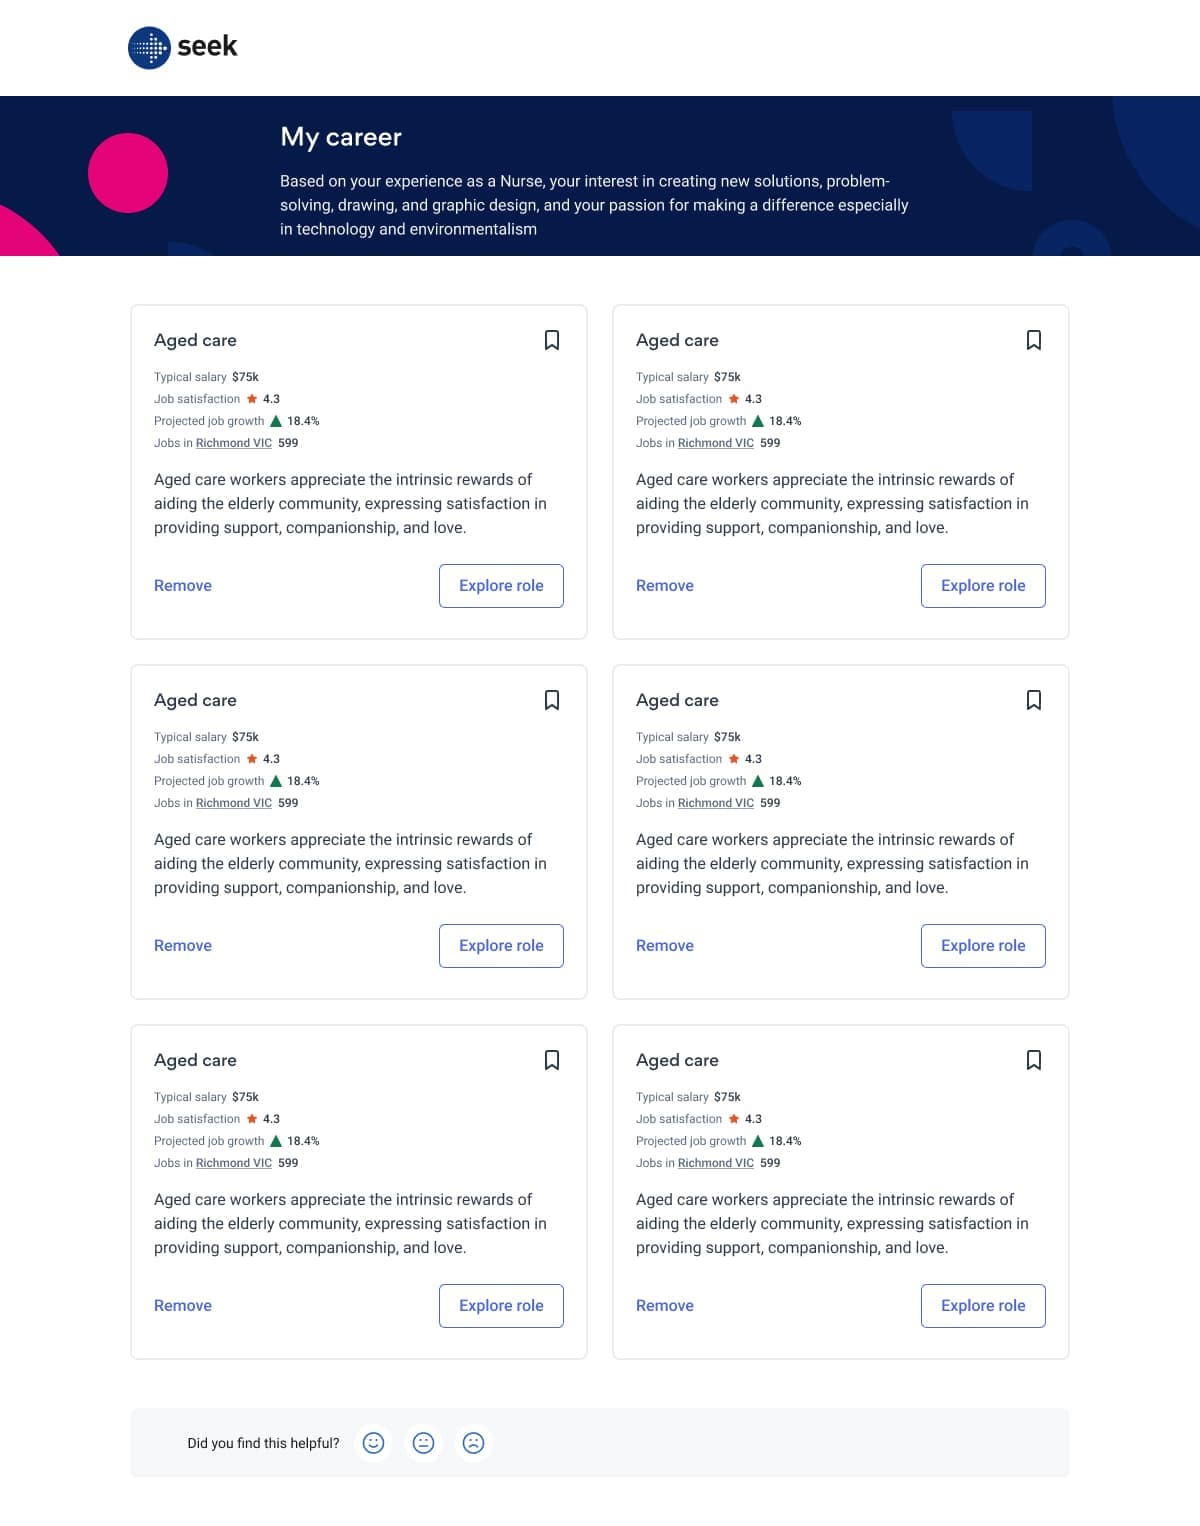Remove the middle-left Aged care card
The image size is (1200, 1526).
[x=183, y=946]
